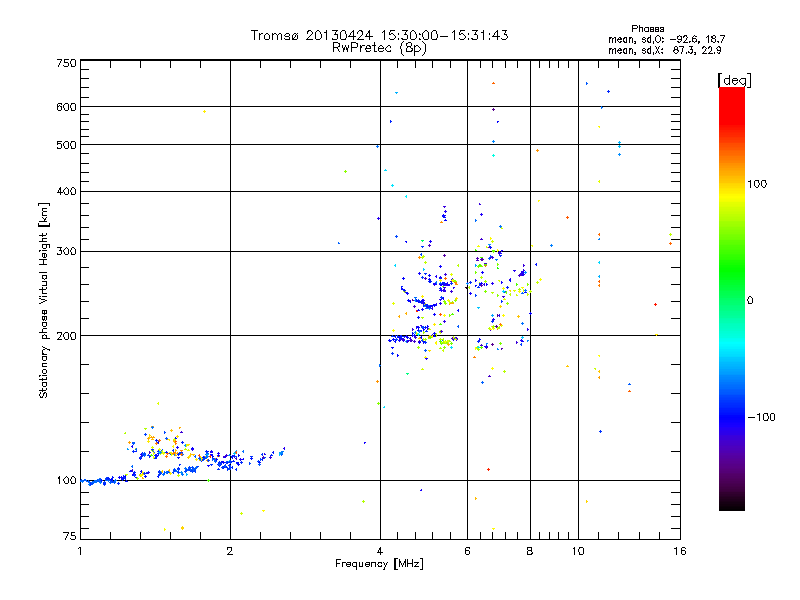Viewport: 800px width, 600px height.
Task: Click the "Stationary phase Virtual Height [km]" axis title
Action: click(44, 300)
